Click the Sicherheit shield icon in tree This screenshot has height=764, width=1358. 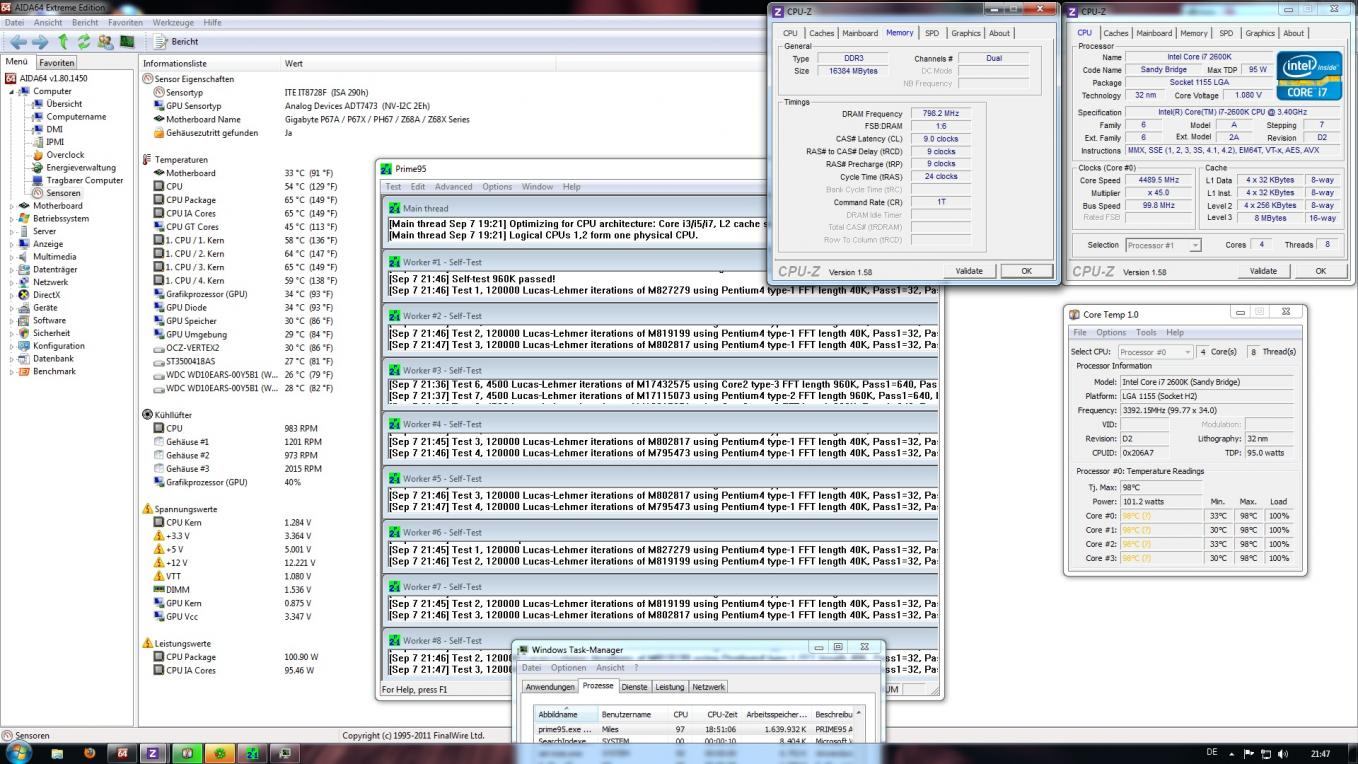coord(24,333)
